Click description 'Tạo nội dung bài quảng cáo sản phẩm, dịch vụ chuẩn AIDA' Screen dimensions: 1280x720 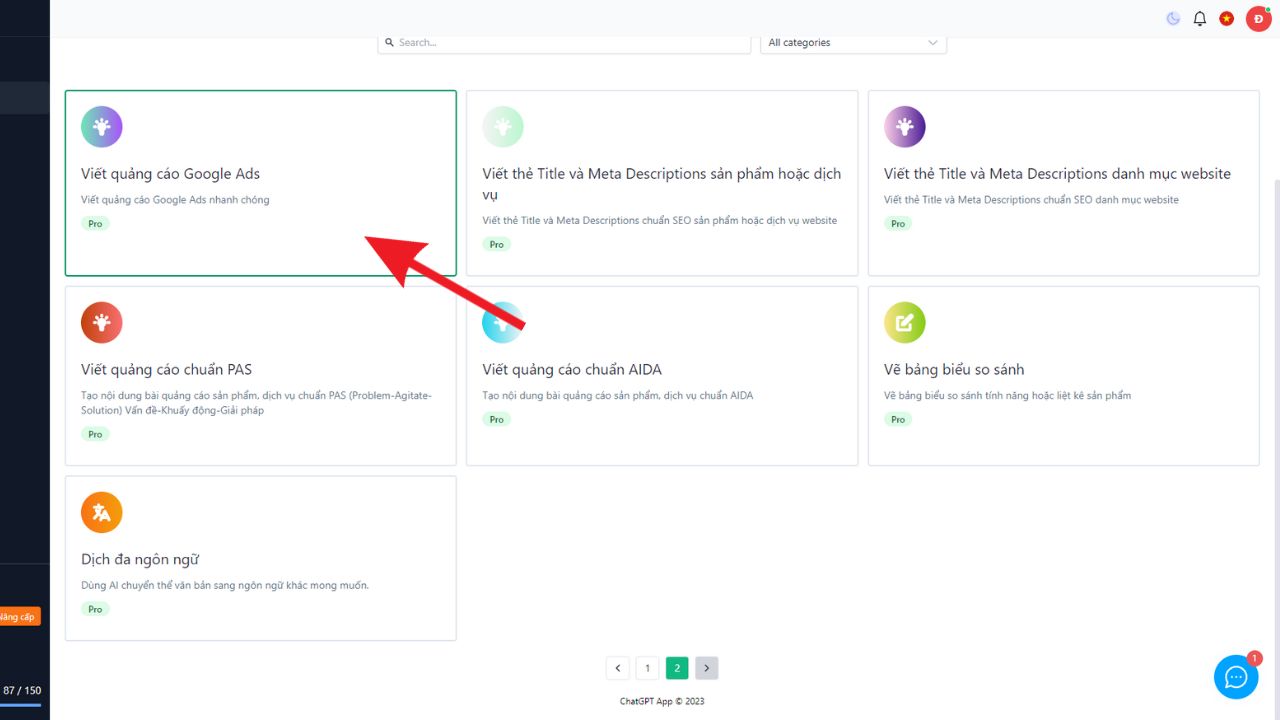618,396
